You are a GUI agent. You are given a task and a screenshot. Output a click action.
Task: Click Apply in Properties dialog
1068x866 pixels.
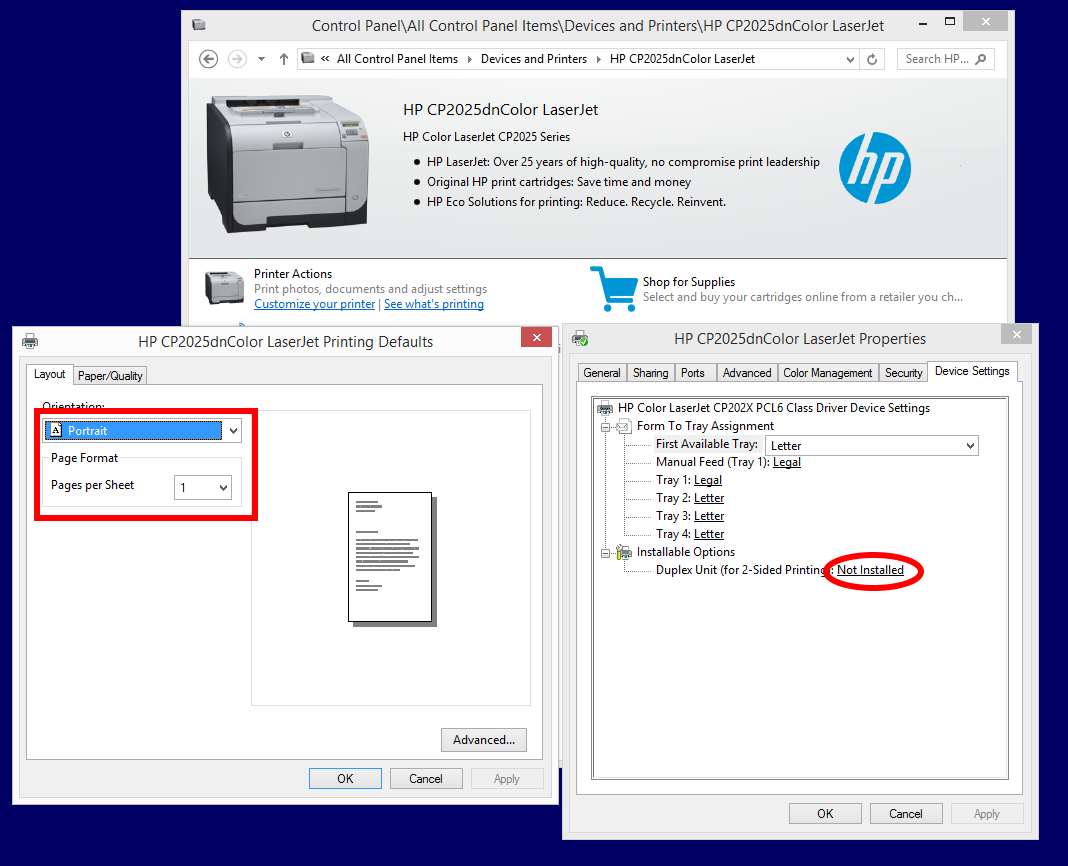[x=987, y=814]
